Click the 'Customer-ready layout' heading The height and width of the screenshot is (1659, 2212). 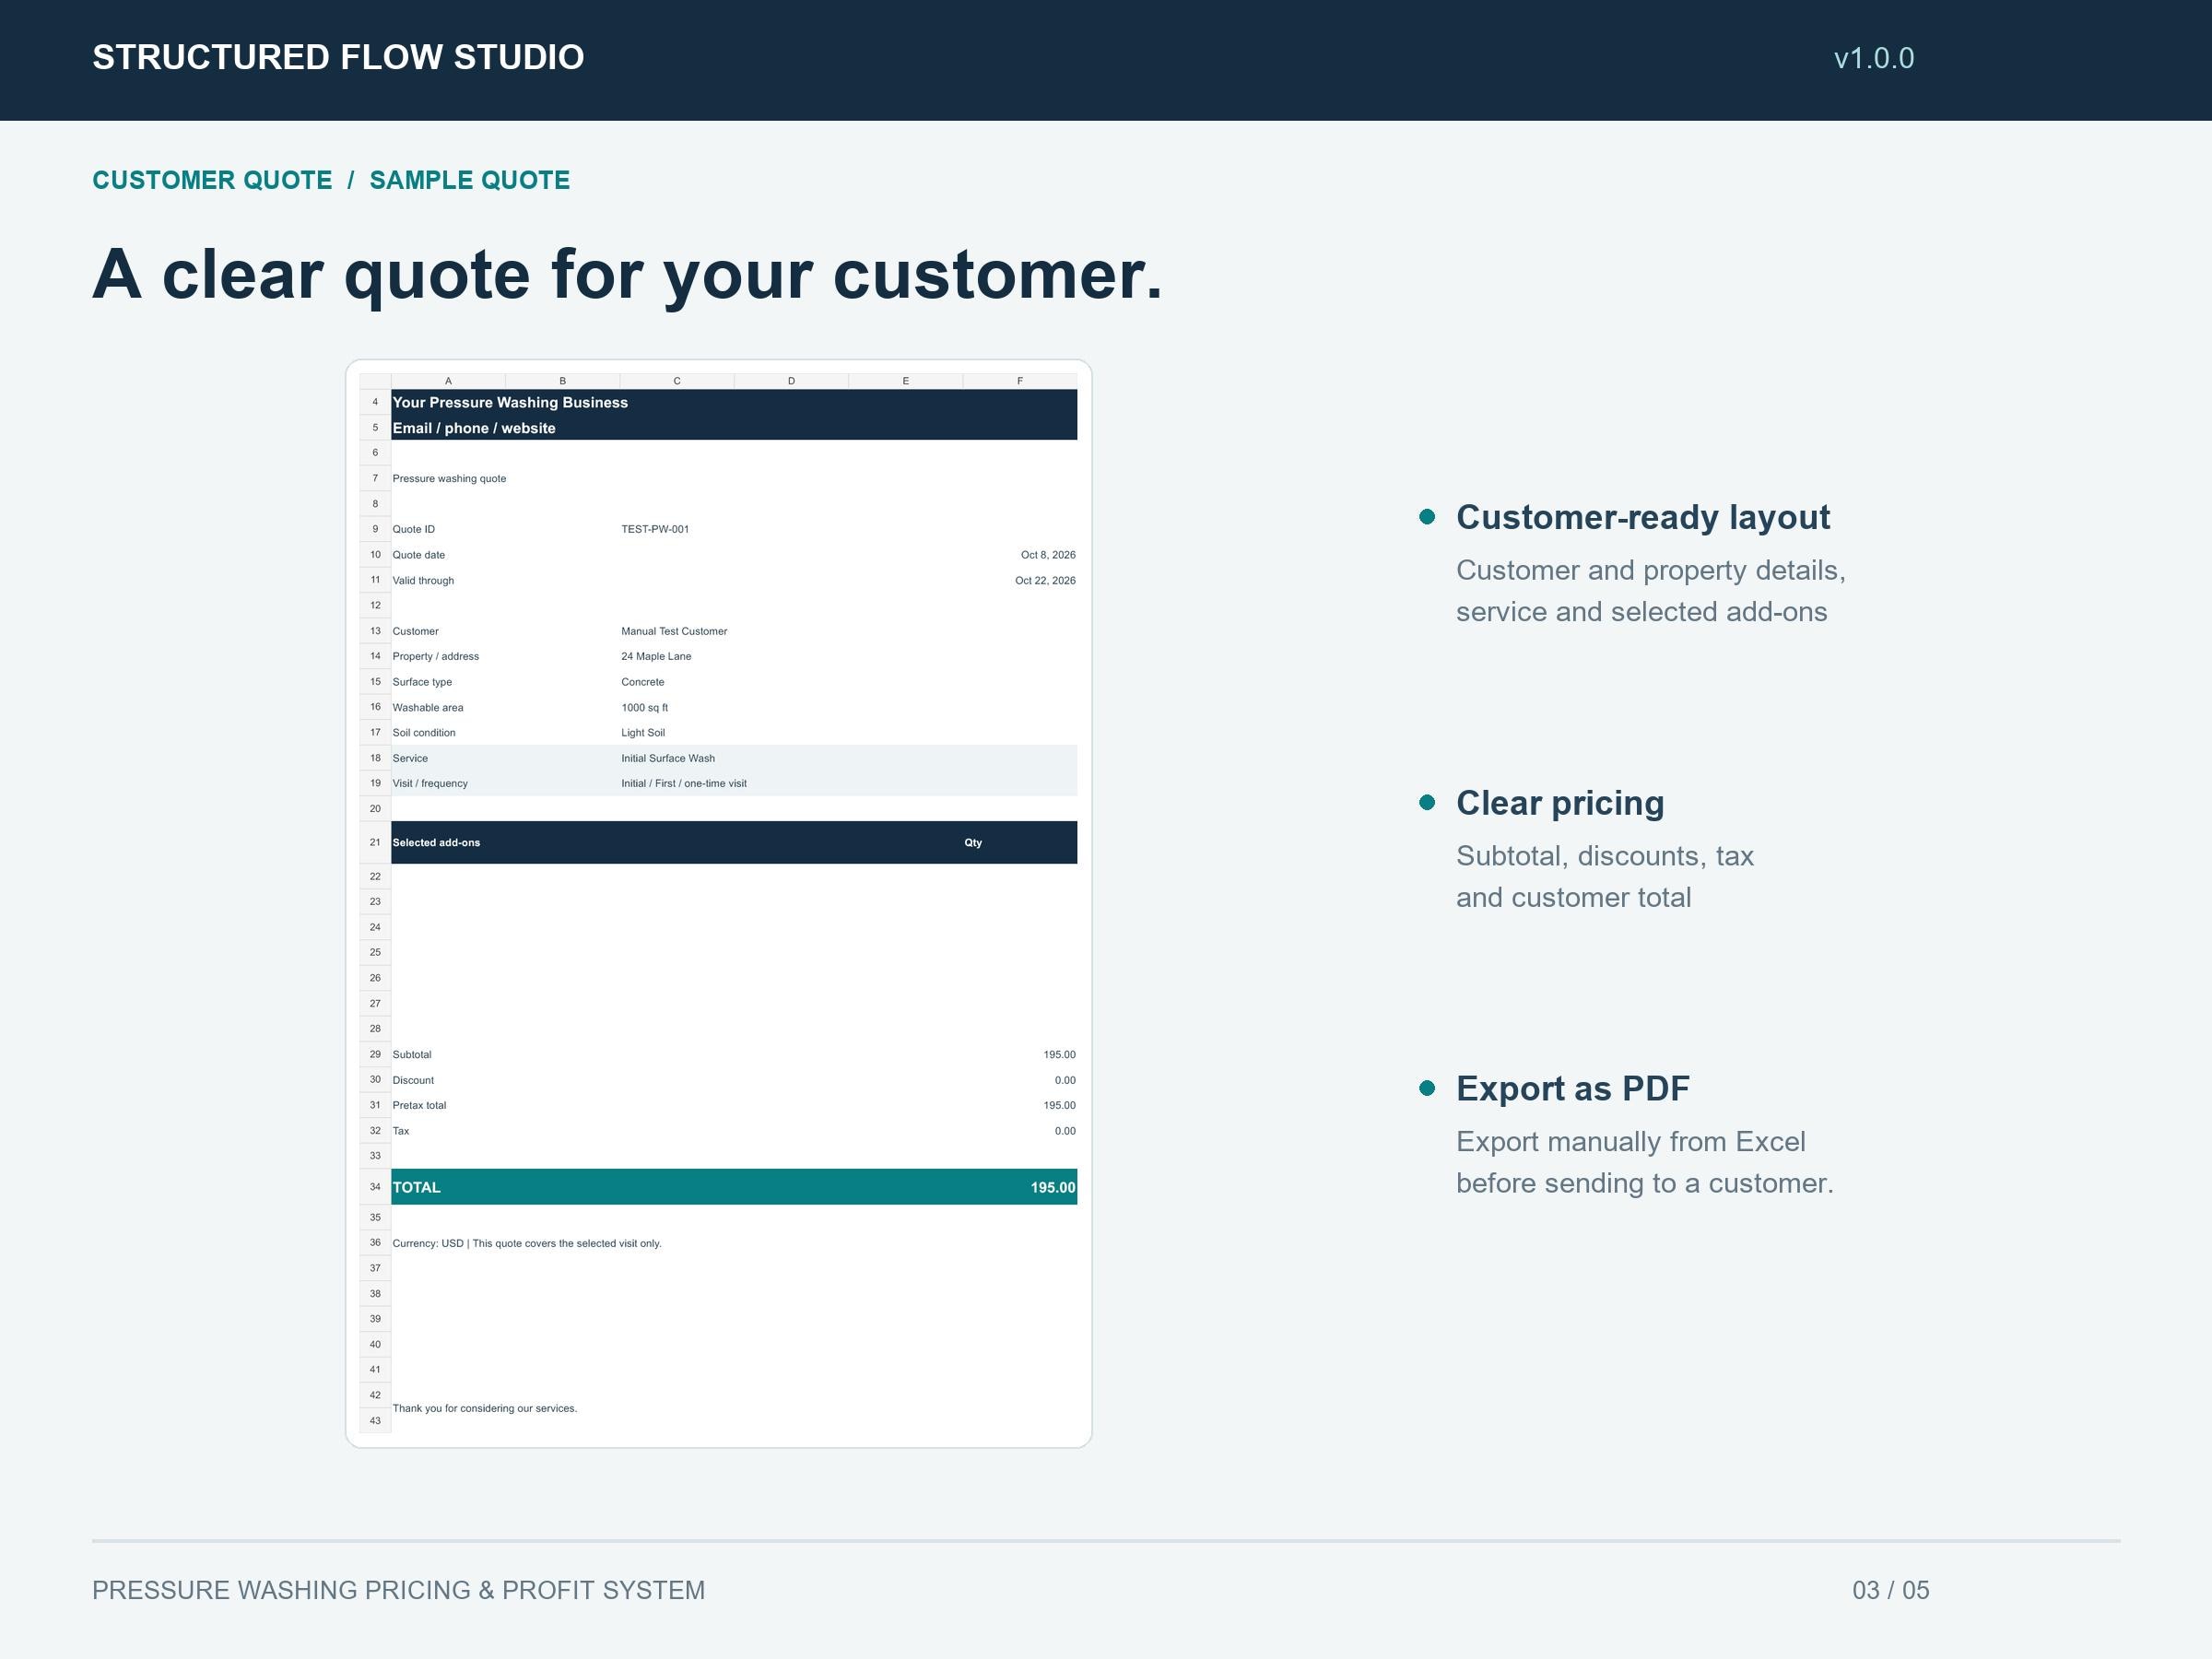tap(1643, 517)
